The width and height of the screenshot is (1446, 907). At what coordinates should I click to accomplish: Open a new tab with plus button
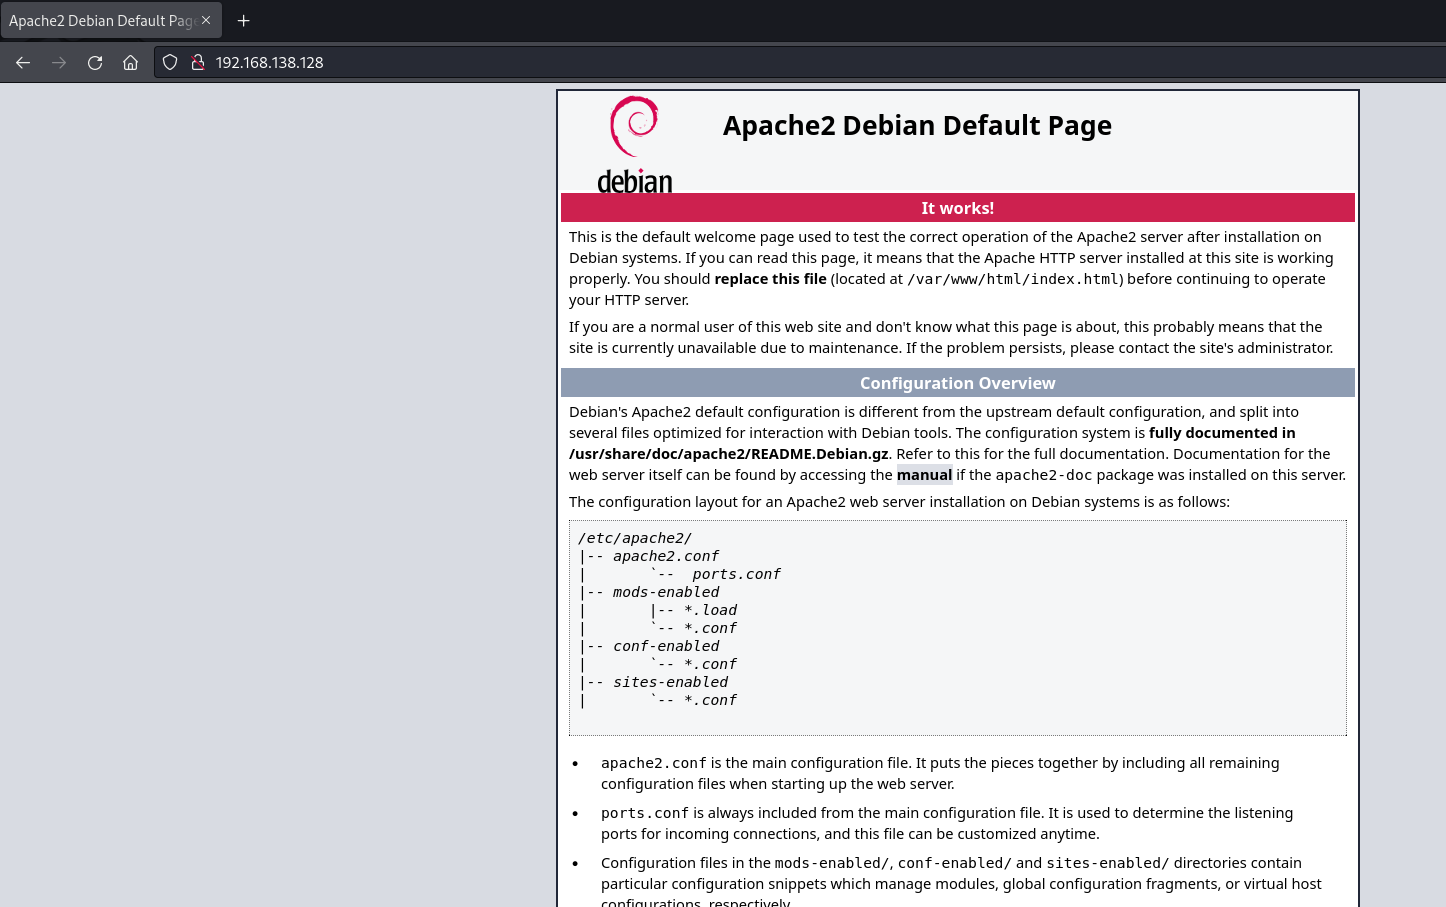pos(243,20)
